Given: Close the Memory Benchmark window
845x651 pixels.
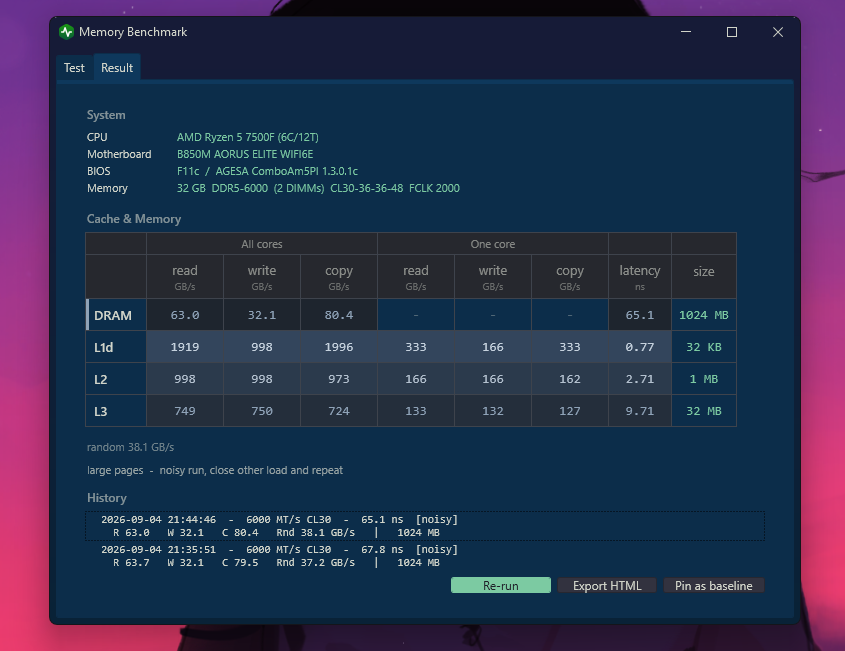Looking at the screenshot, I should (778, 32).
